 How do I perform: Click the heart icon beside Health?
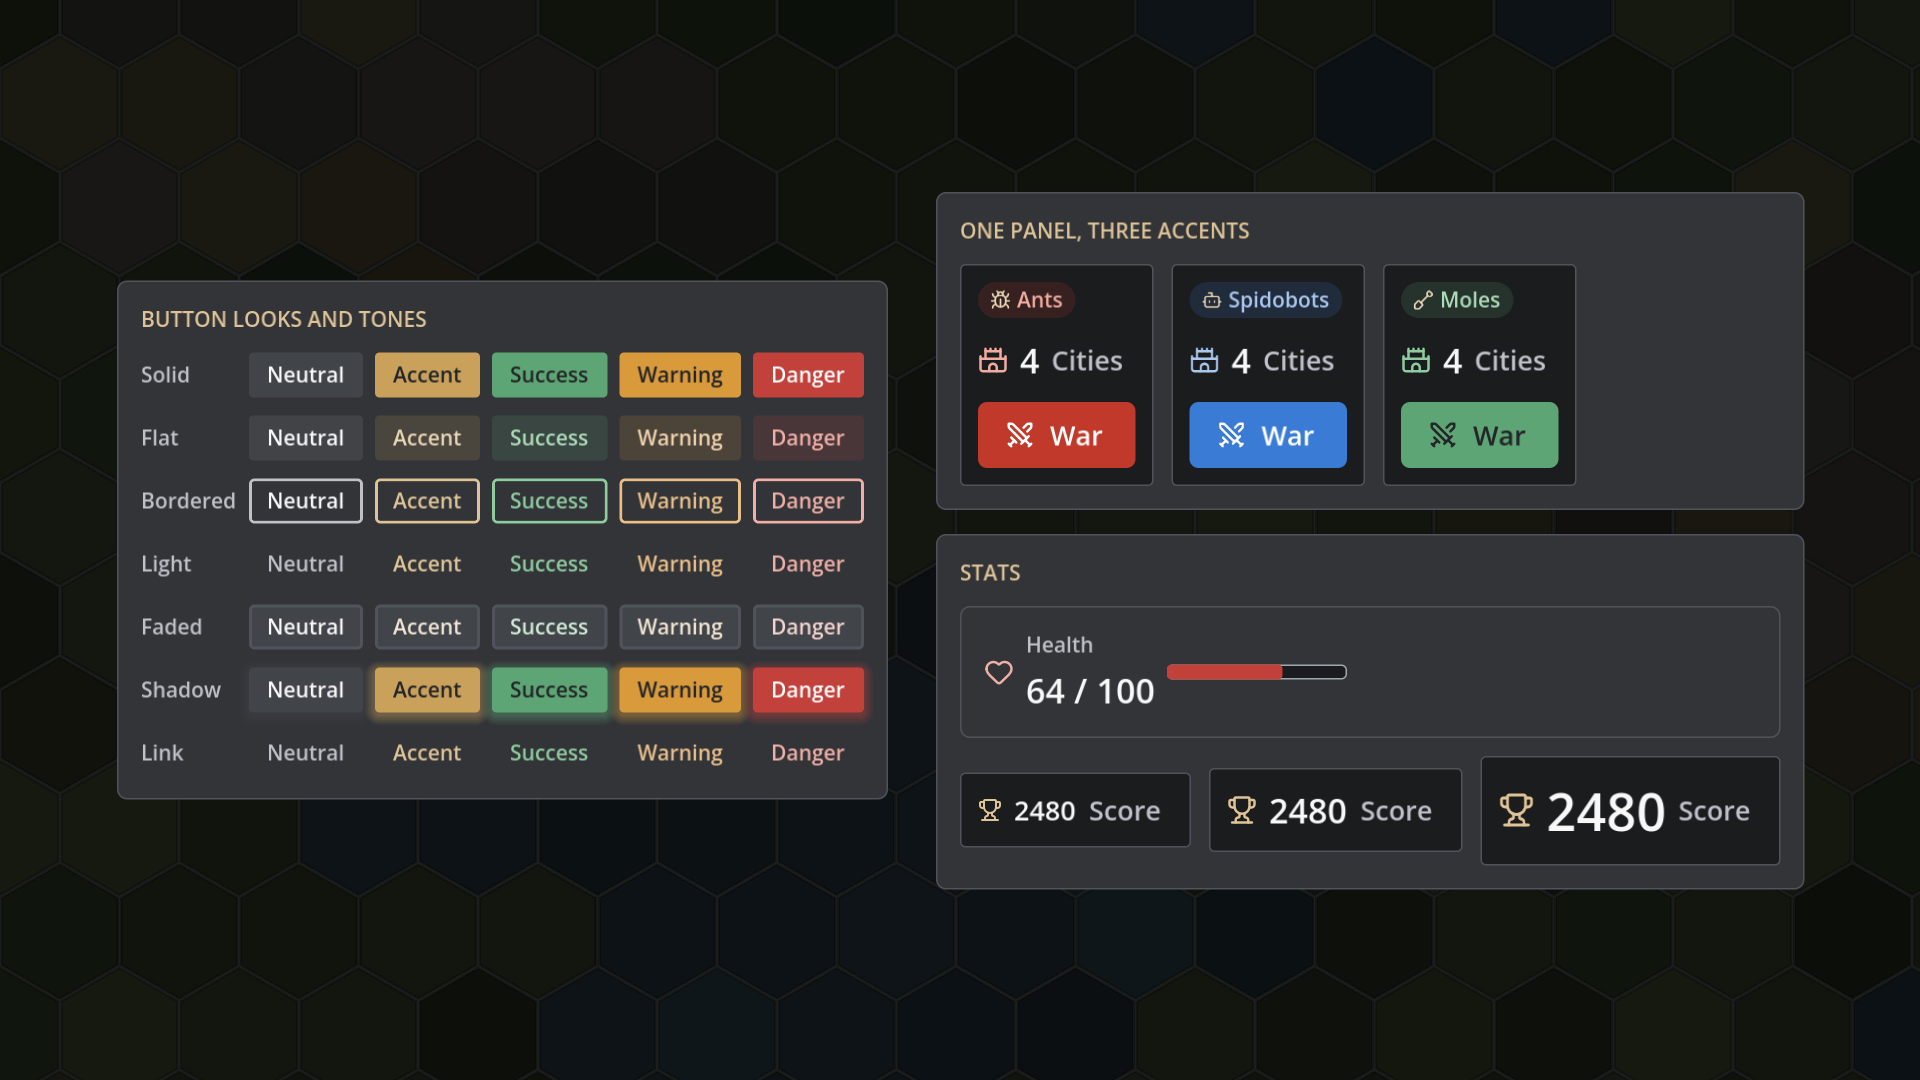tap(998, 672)
